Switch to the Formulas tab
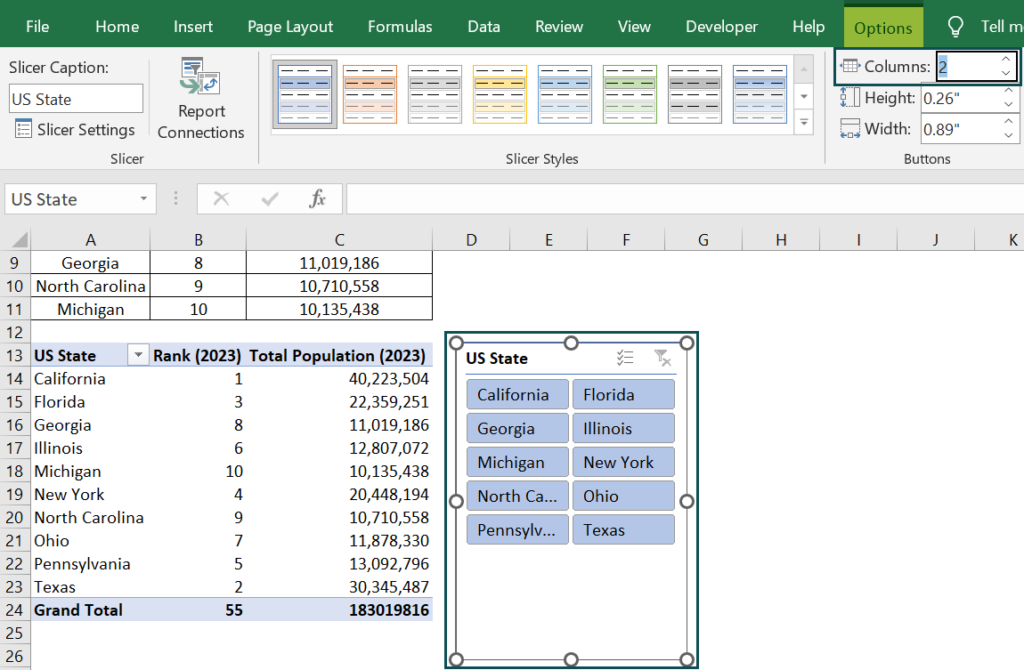The height and width of the screenshot is (670, 1024). coord(399,27)
